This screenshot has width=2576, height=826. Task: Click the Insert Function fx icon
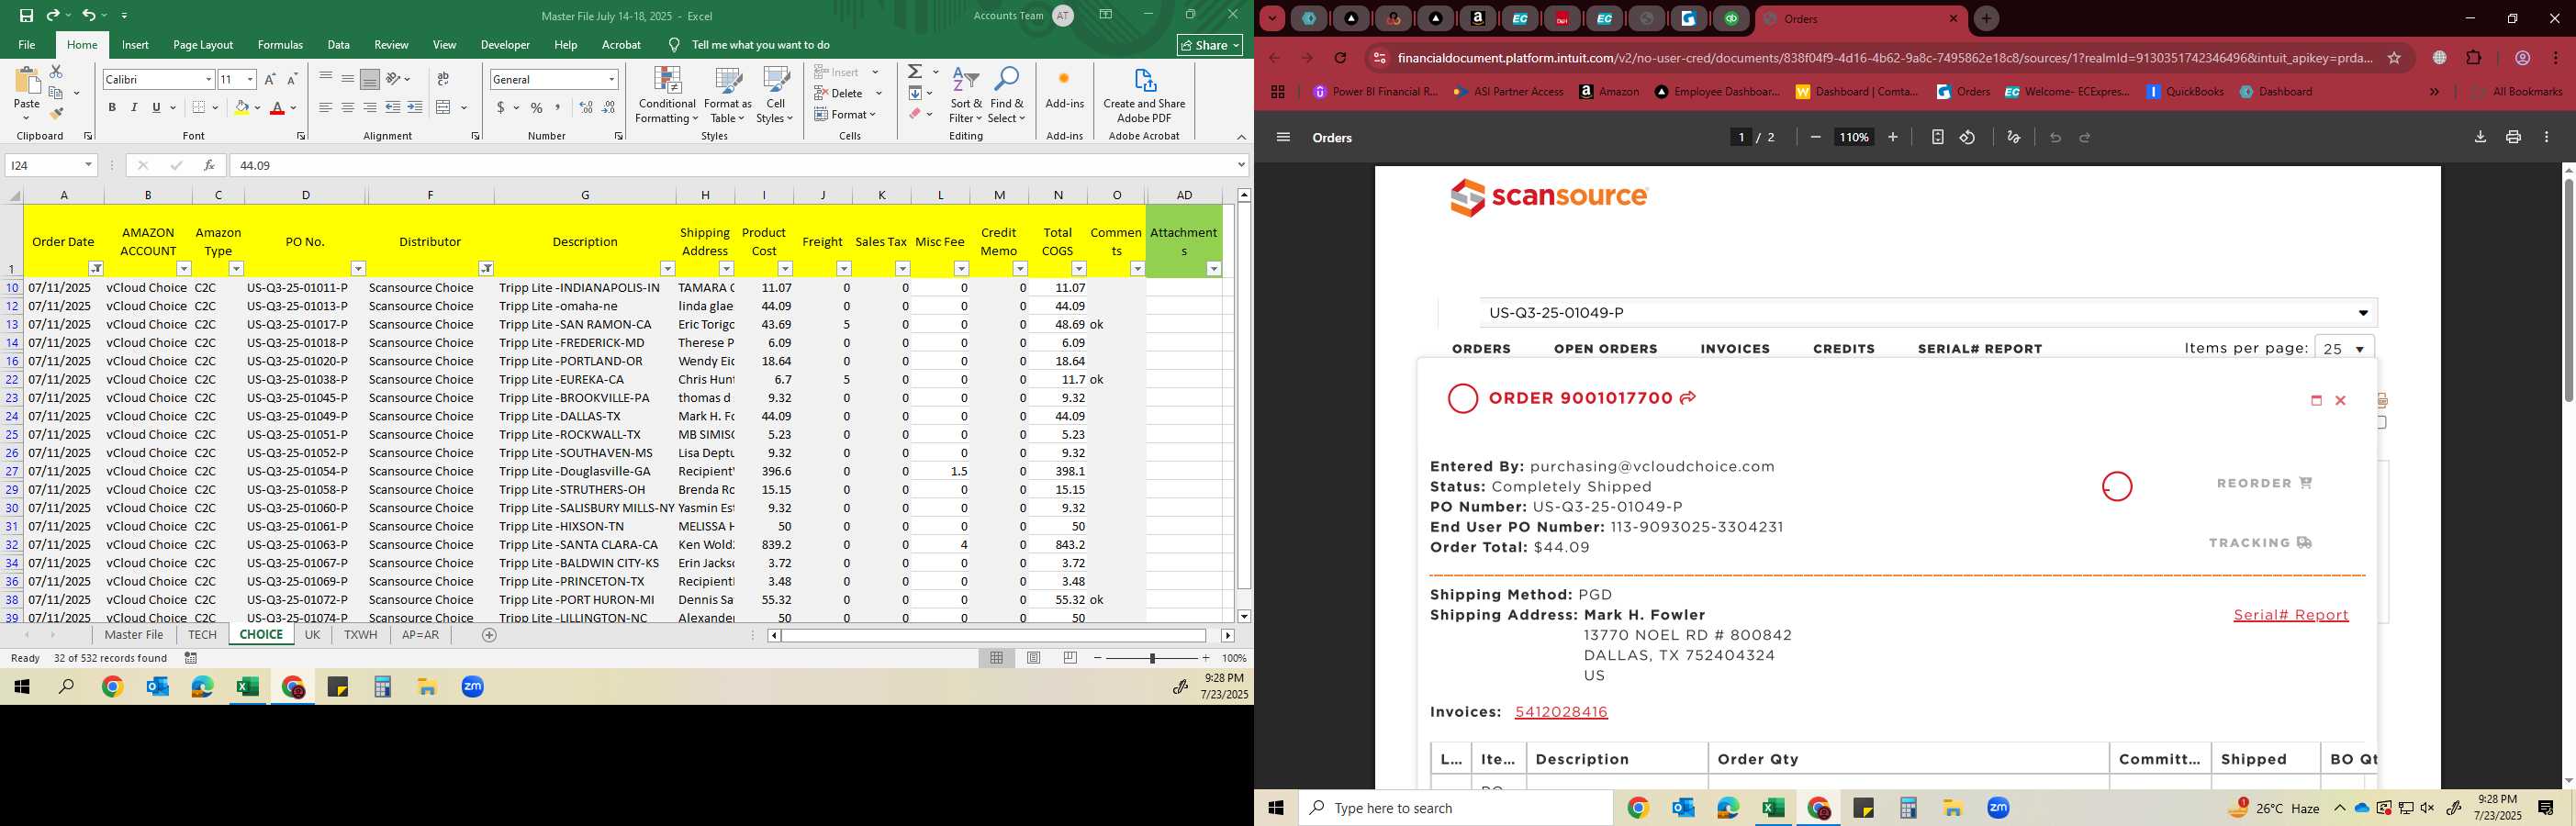[209, 165]
